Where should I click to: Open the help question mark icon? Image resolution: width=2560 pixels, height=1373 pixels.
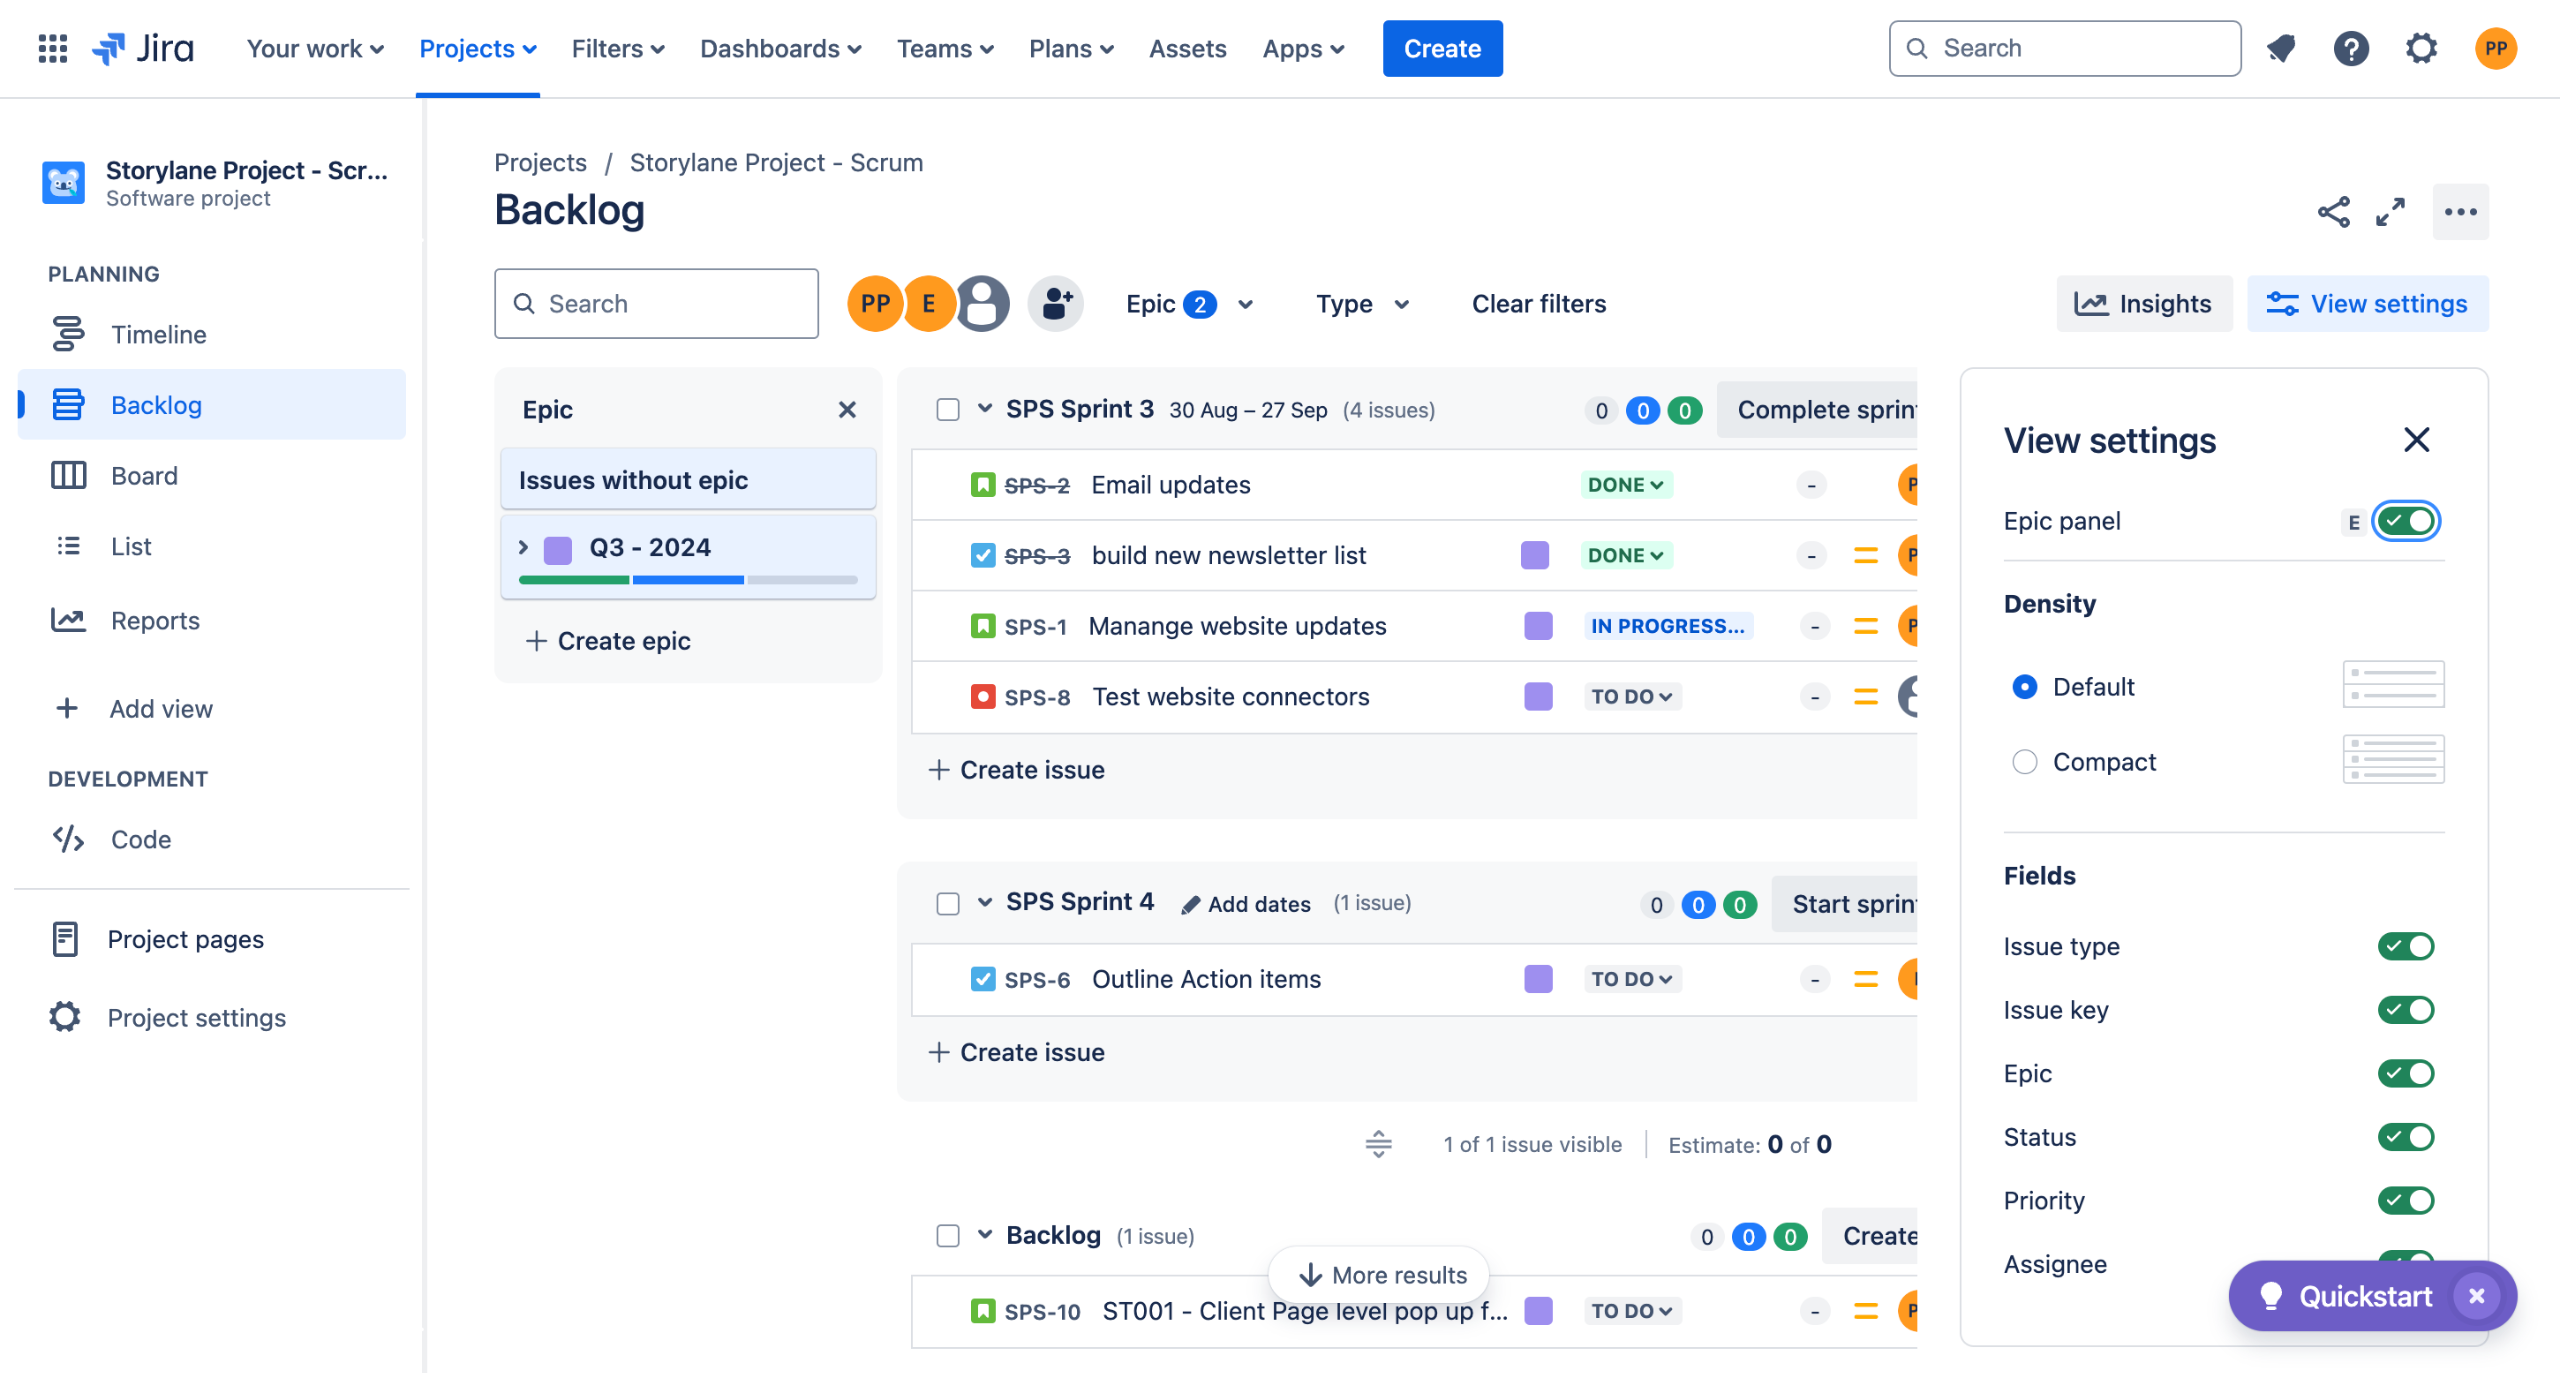coord(2351,48)
